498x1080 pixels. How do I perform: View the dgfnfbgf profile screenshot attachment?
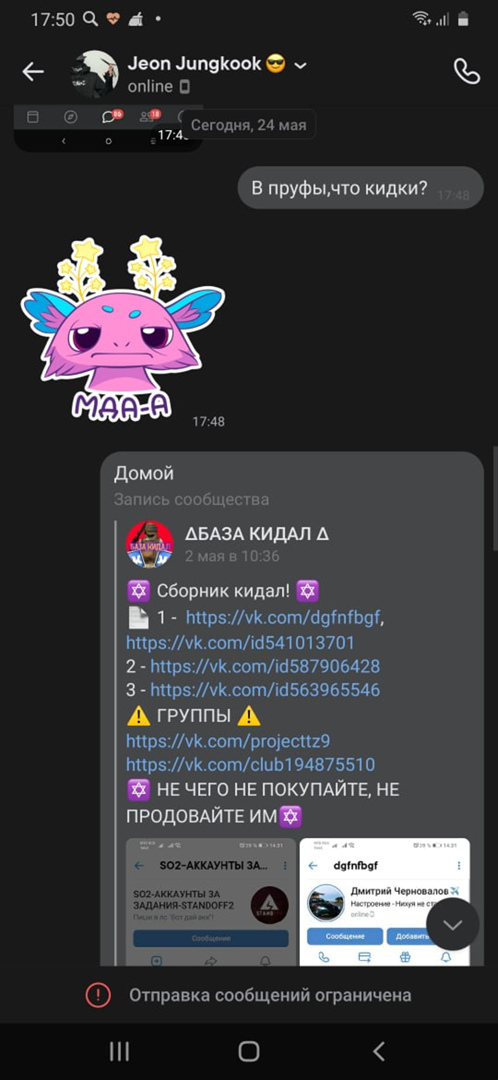384,902
